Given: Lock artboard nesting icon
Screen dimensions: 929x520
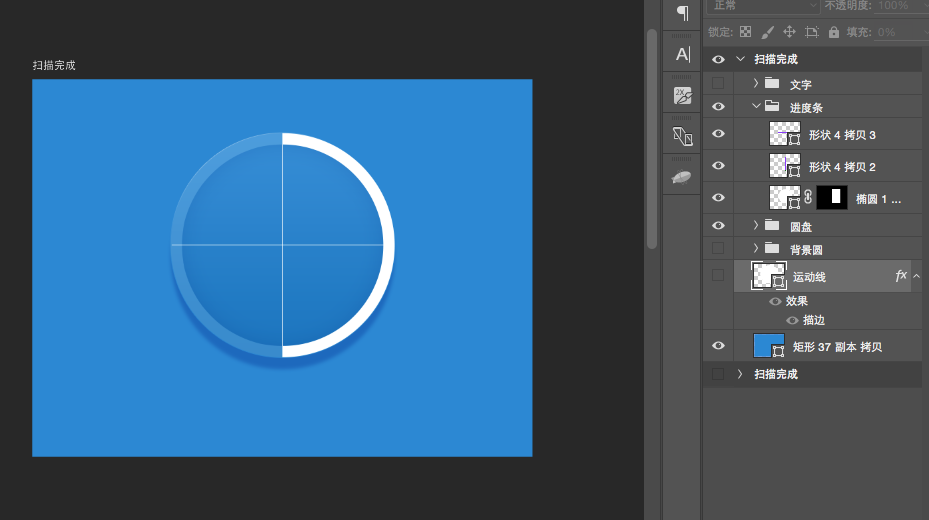Looking at the screenshot, I should point(812,32).
